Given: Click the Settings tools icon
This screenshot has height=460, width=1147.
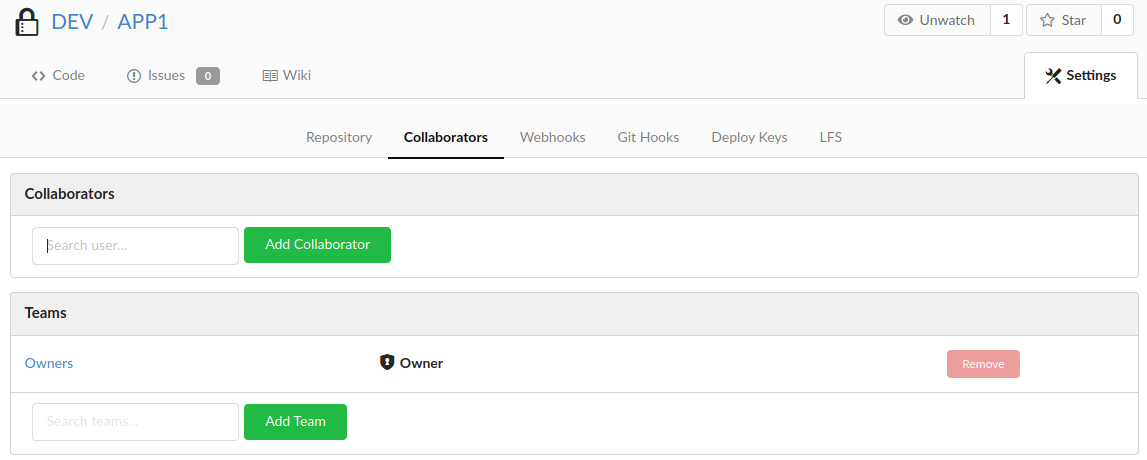Looking at the screenshot, I should click(x=1053, y=75).
